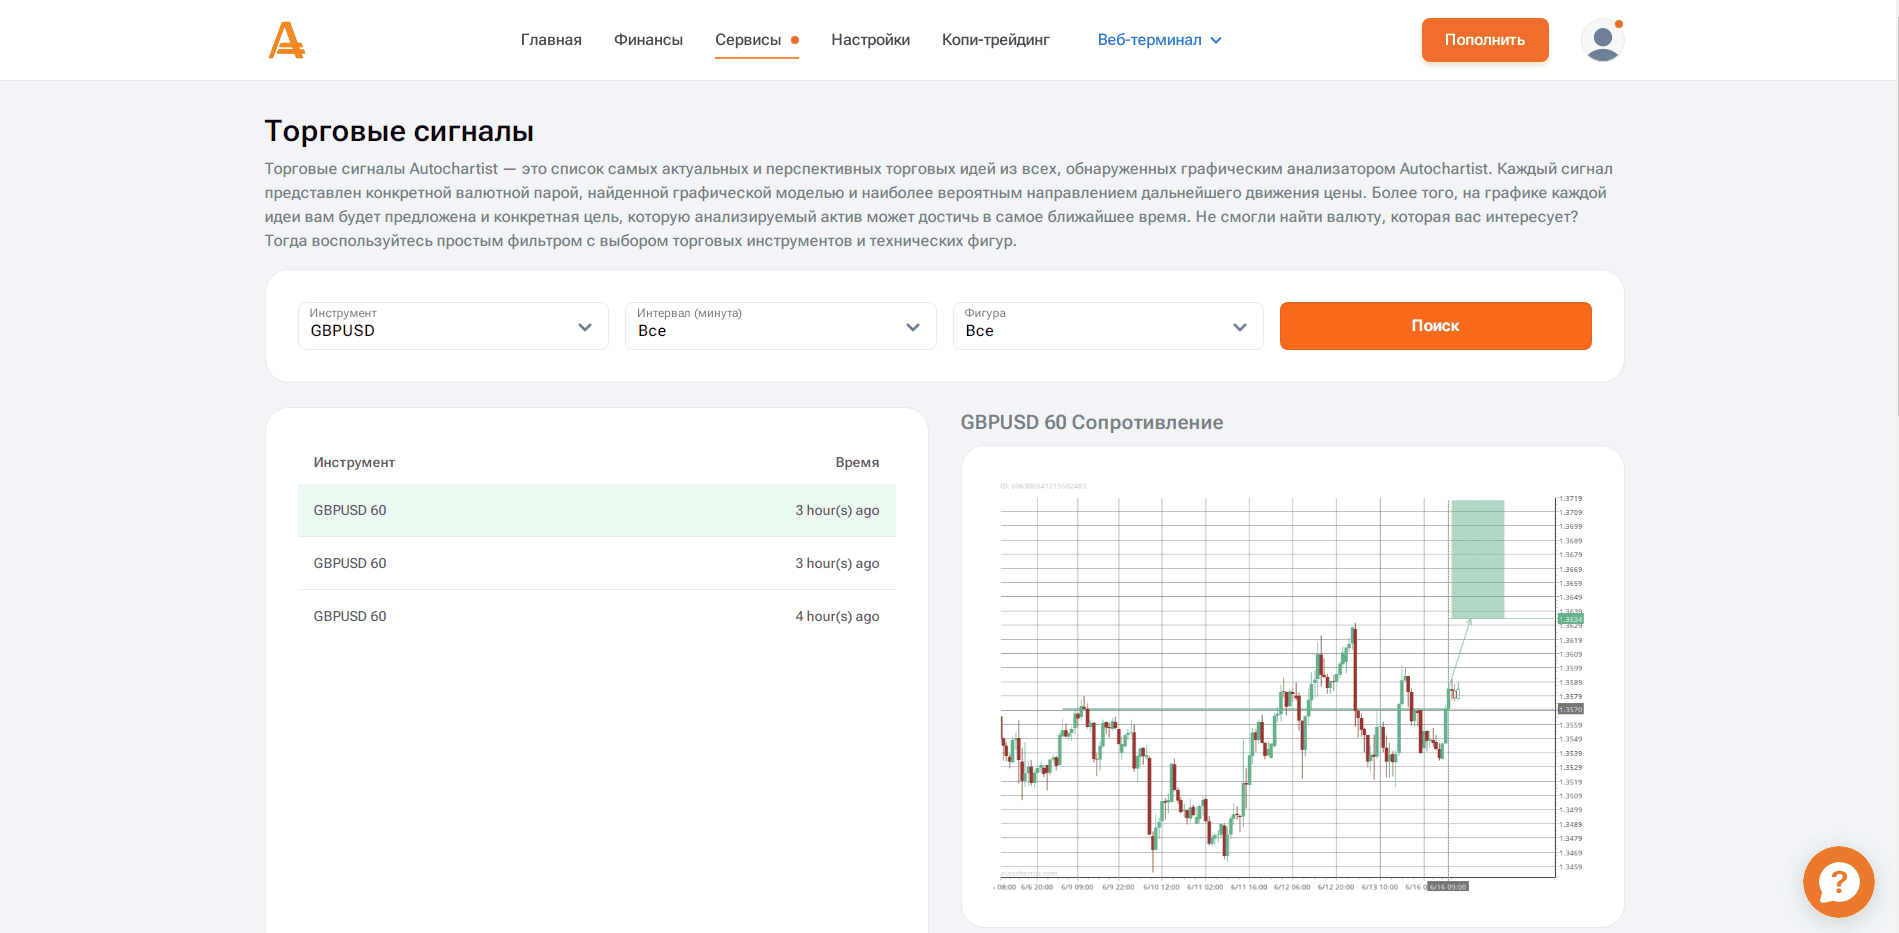Click the orange A logo

[x=286, y=40]
